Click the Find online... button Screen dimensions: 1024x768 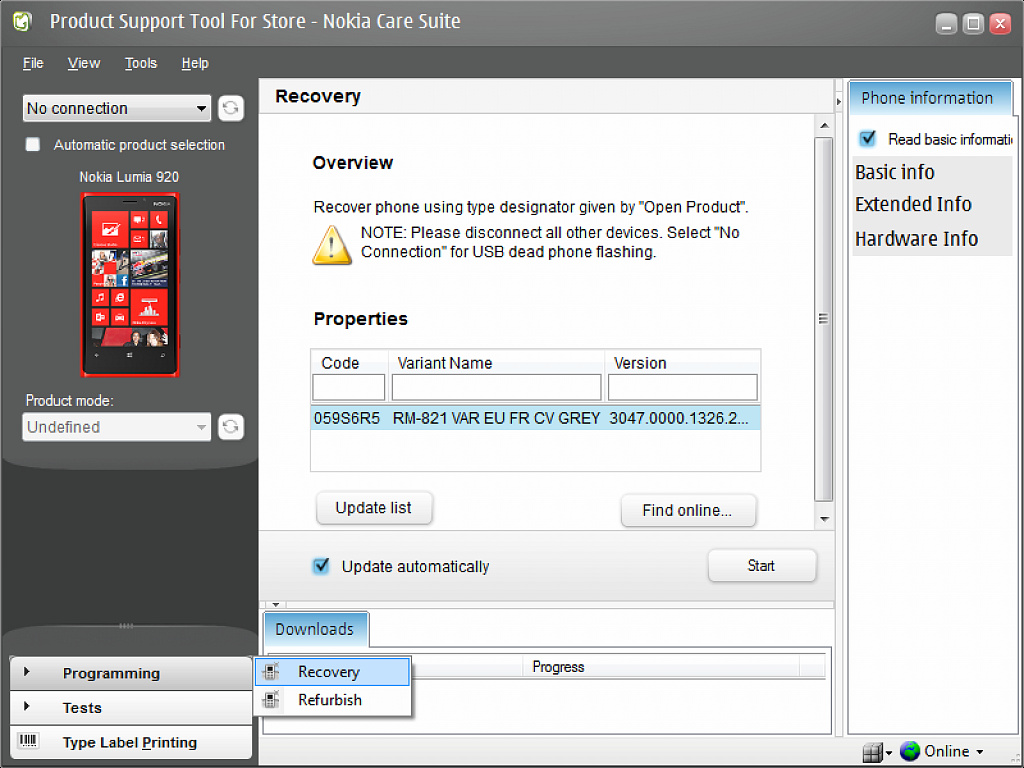(688, 510)
